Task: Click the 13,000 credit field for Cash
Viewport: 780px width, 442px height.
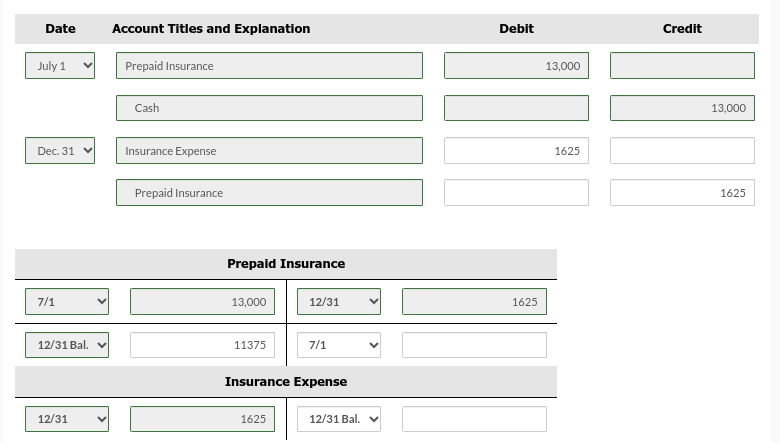Action: [682, 108]
